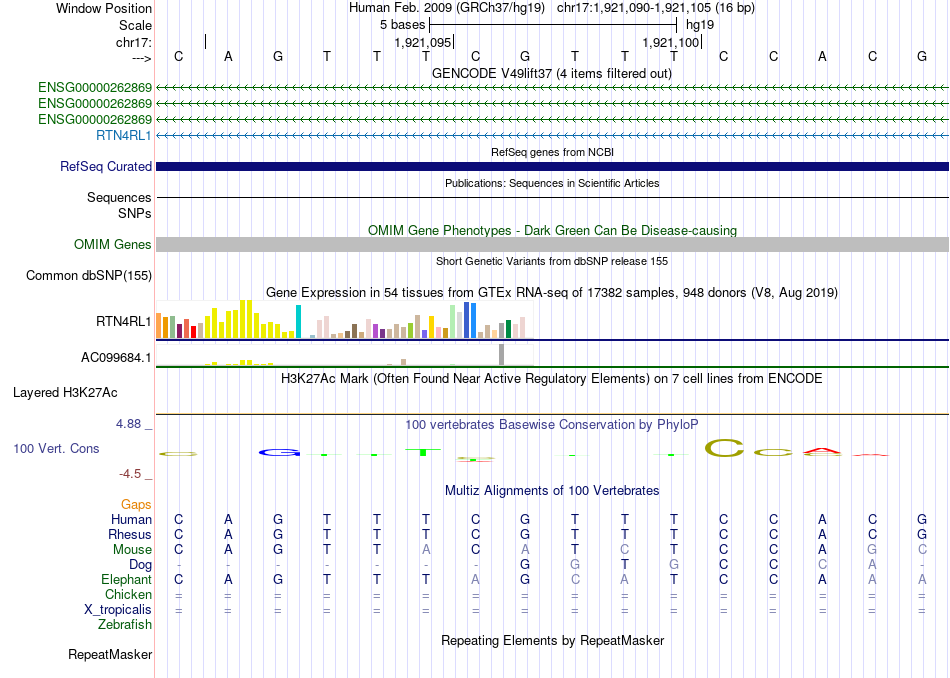The height and width of the screenshot is (678, 950).
Task: Click the gray OMIM Genes bar
Action: (x=552, y=244)
